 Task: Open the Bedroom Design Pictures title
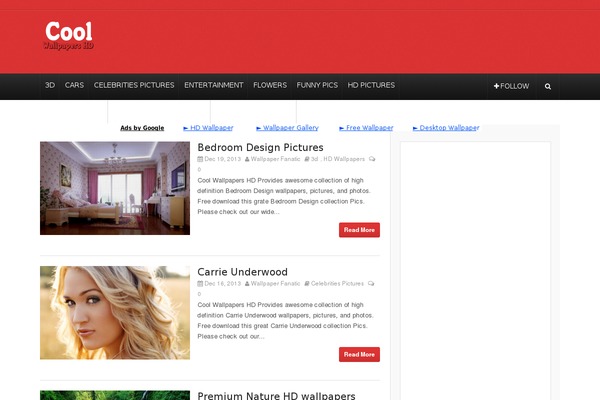(260, 147)
